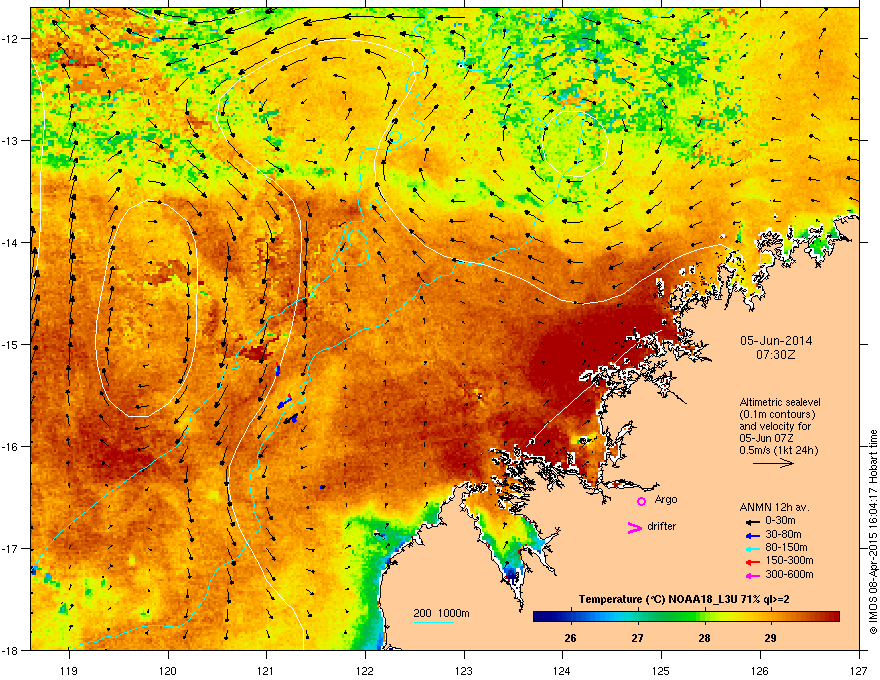Click the '0.5m/s (1kt 24h)' scale text

pyautogui.click(x=778, y=450)
